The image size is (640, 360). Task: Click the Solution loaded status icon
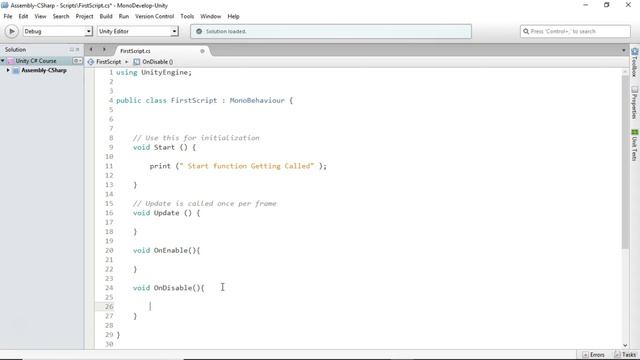tap(199, 31)
